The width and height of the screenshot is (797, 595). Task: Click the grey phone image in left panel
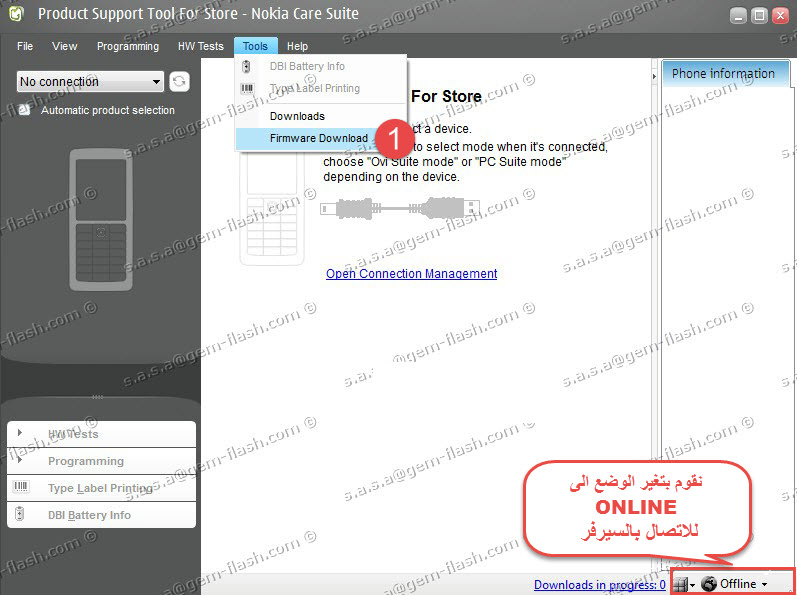(101, 220)
